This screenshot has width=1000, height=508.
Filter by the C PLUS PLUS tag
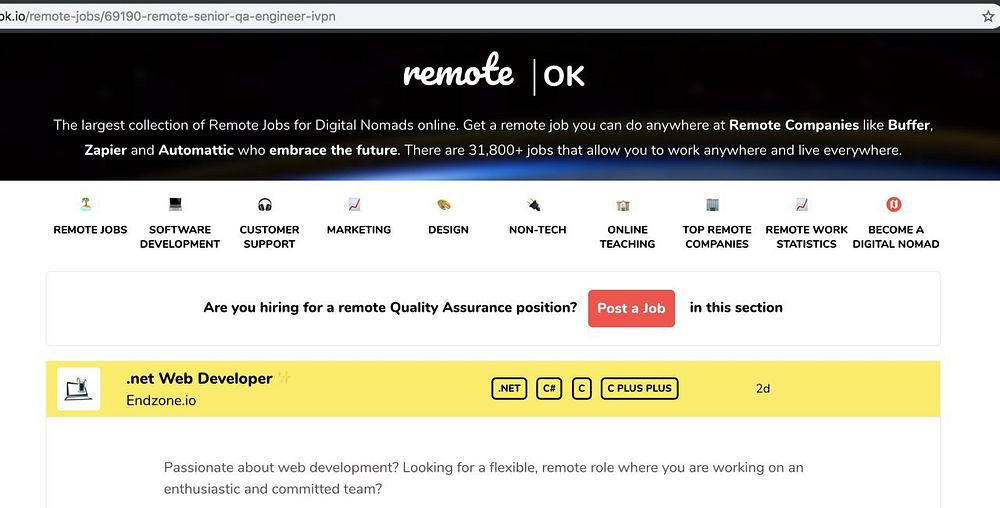tap(640, 388)
